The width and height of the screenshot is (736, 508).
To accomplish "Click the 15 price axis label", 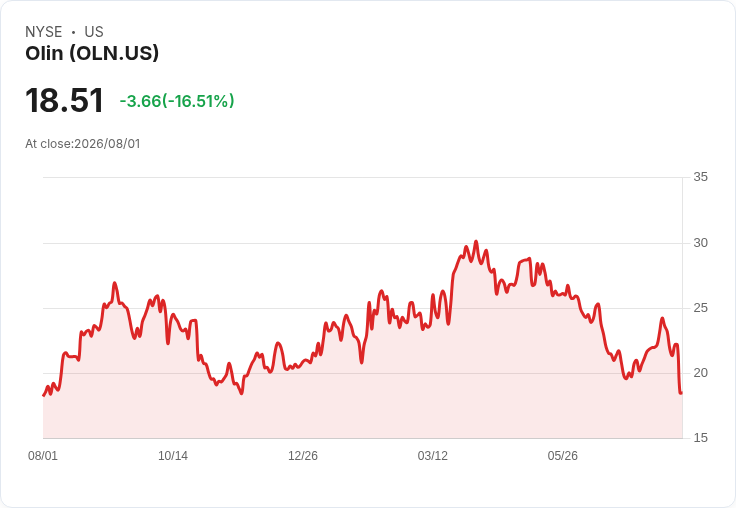I will 700,438.
